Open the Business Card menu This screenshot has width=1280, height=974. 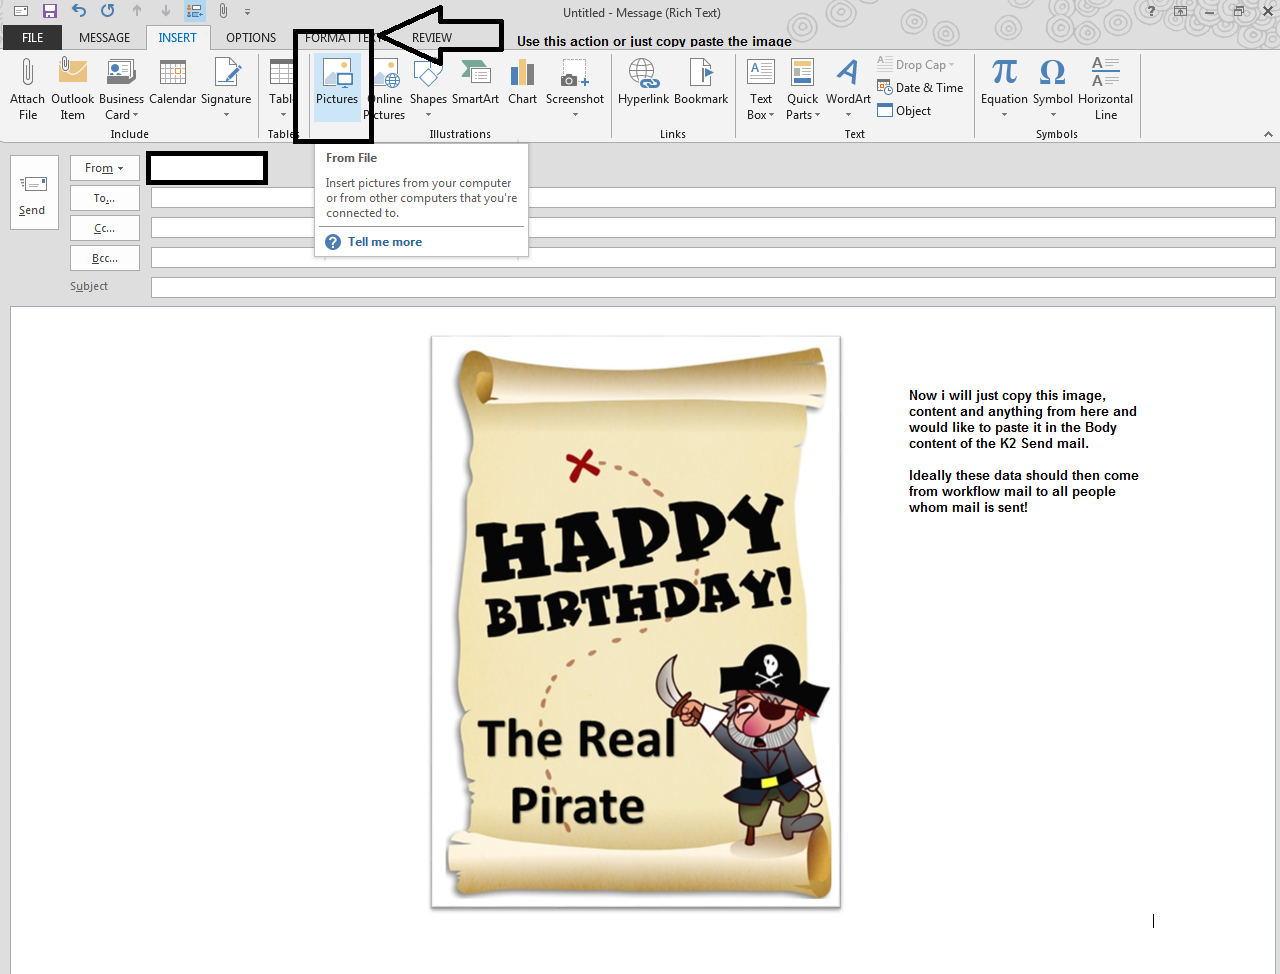coord(121,88)
